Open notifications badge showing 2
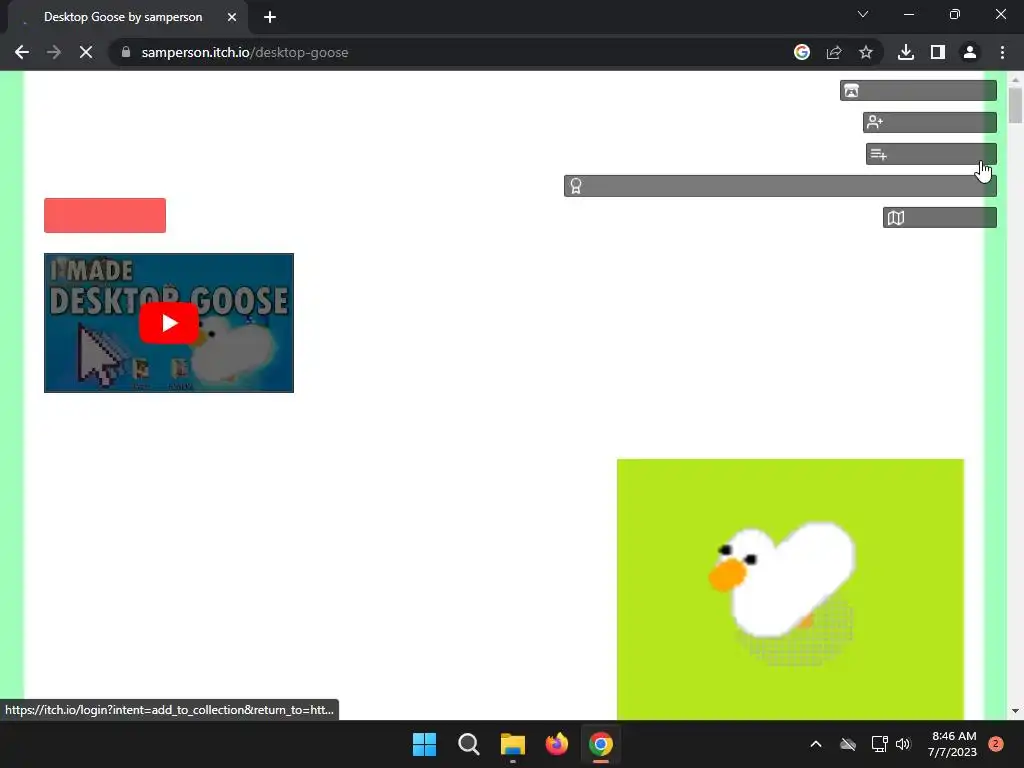The width and height of the screenshot is (1024, 768). pos(996,744)
